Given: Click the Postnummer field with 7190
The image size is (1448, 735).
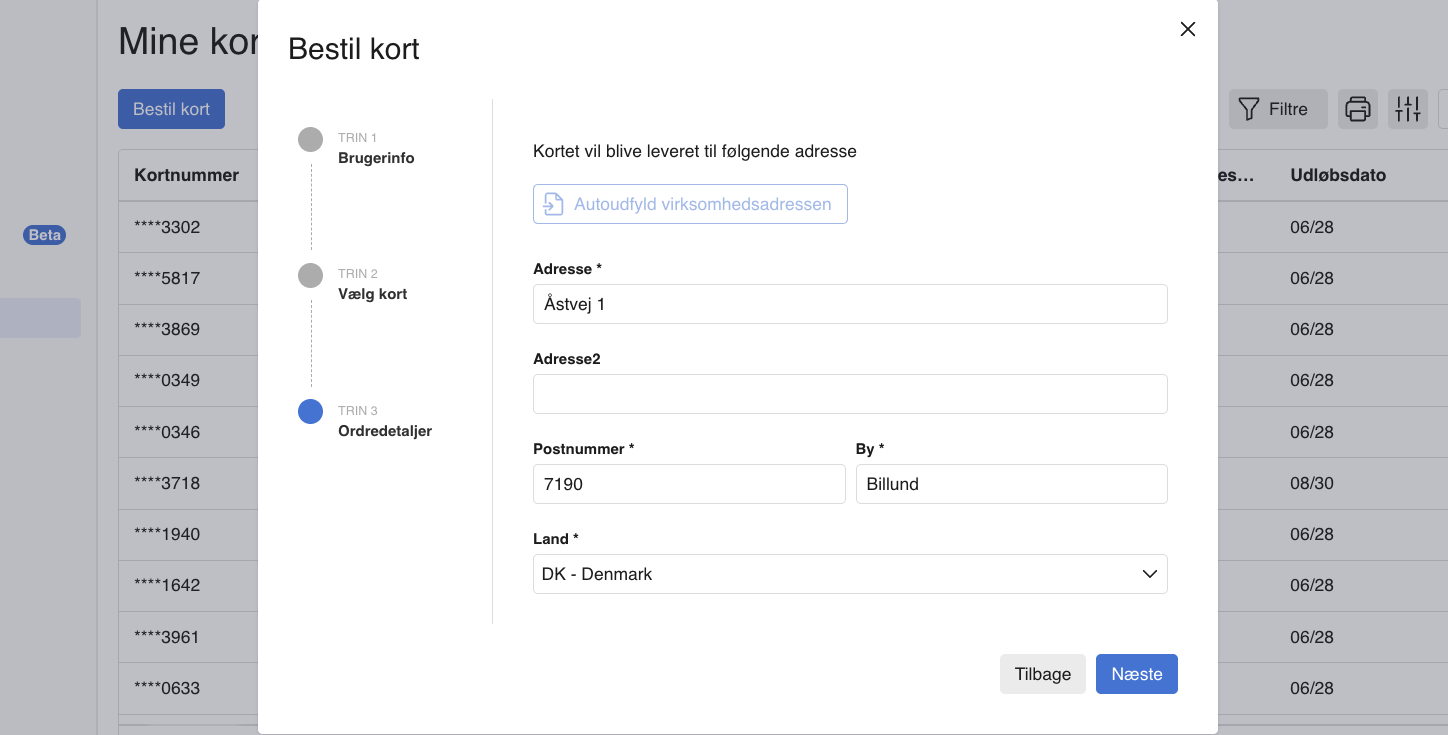Looking at the screenshot, I should (x=689, y=484).
